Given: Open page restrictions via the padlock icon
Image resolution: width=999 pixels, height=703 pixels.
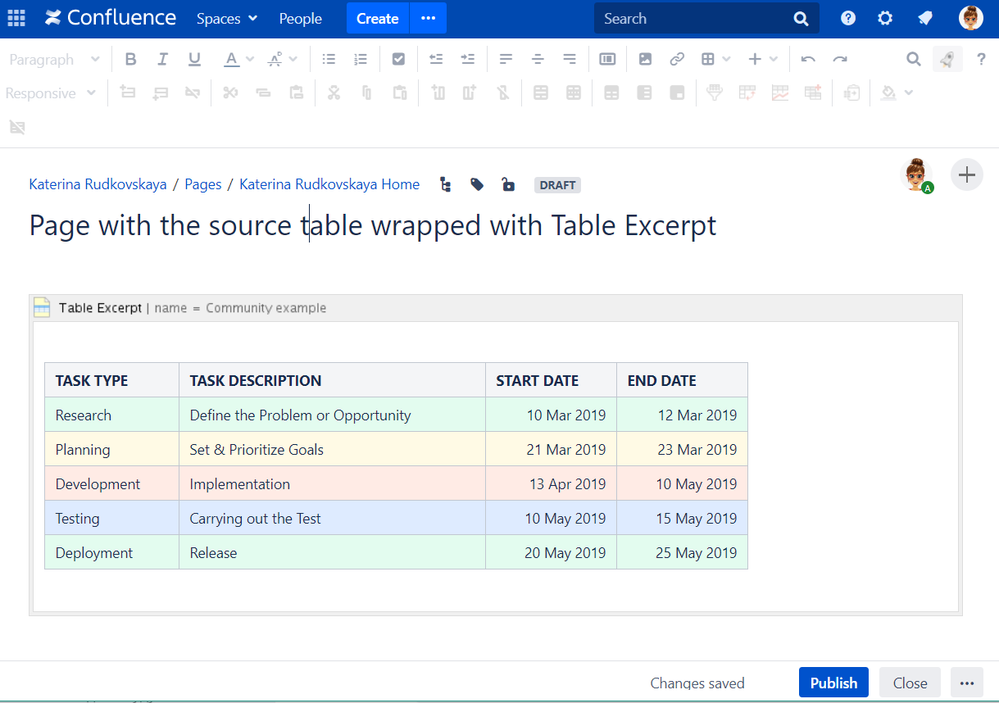Looking at the screenshot, I should click(508, 185).
